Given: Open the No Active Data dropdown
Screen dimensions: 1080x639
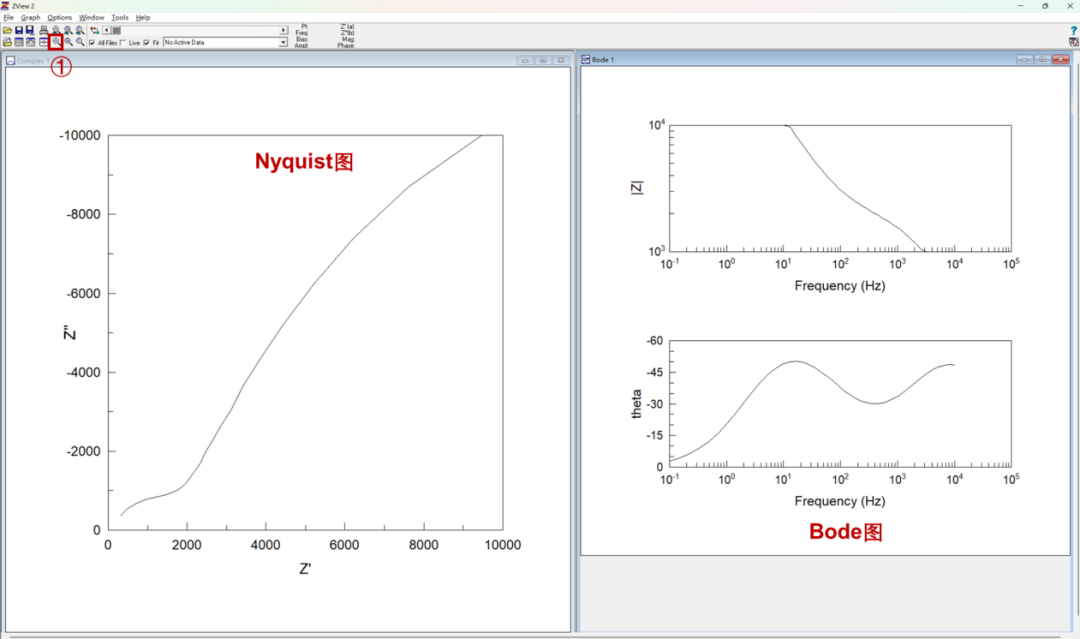Looking at the screenshot, I should point(283,43).
